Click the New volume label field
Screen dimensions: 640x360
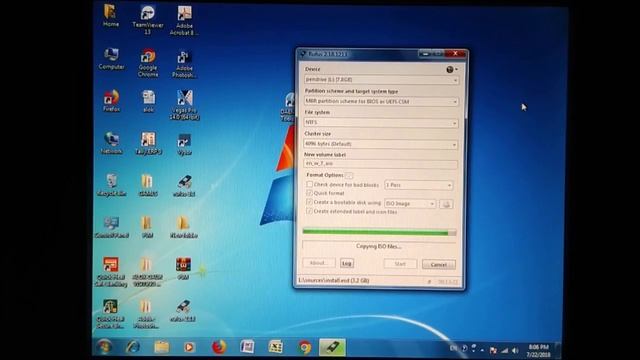pos(380,164)
